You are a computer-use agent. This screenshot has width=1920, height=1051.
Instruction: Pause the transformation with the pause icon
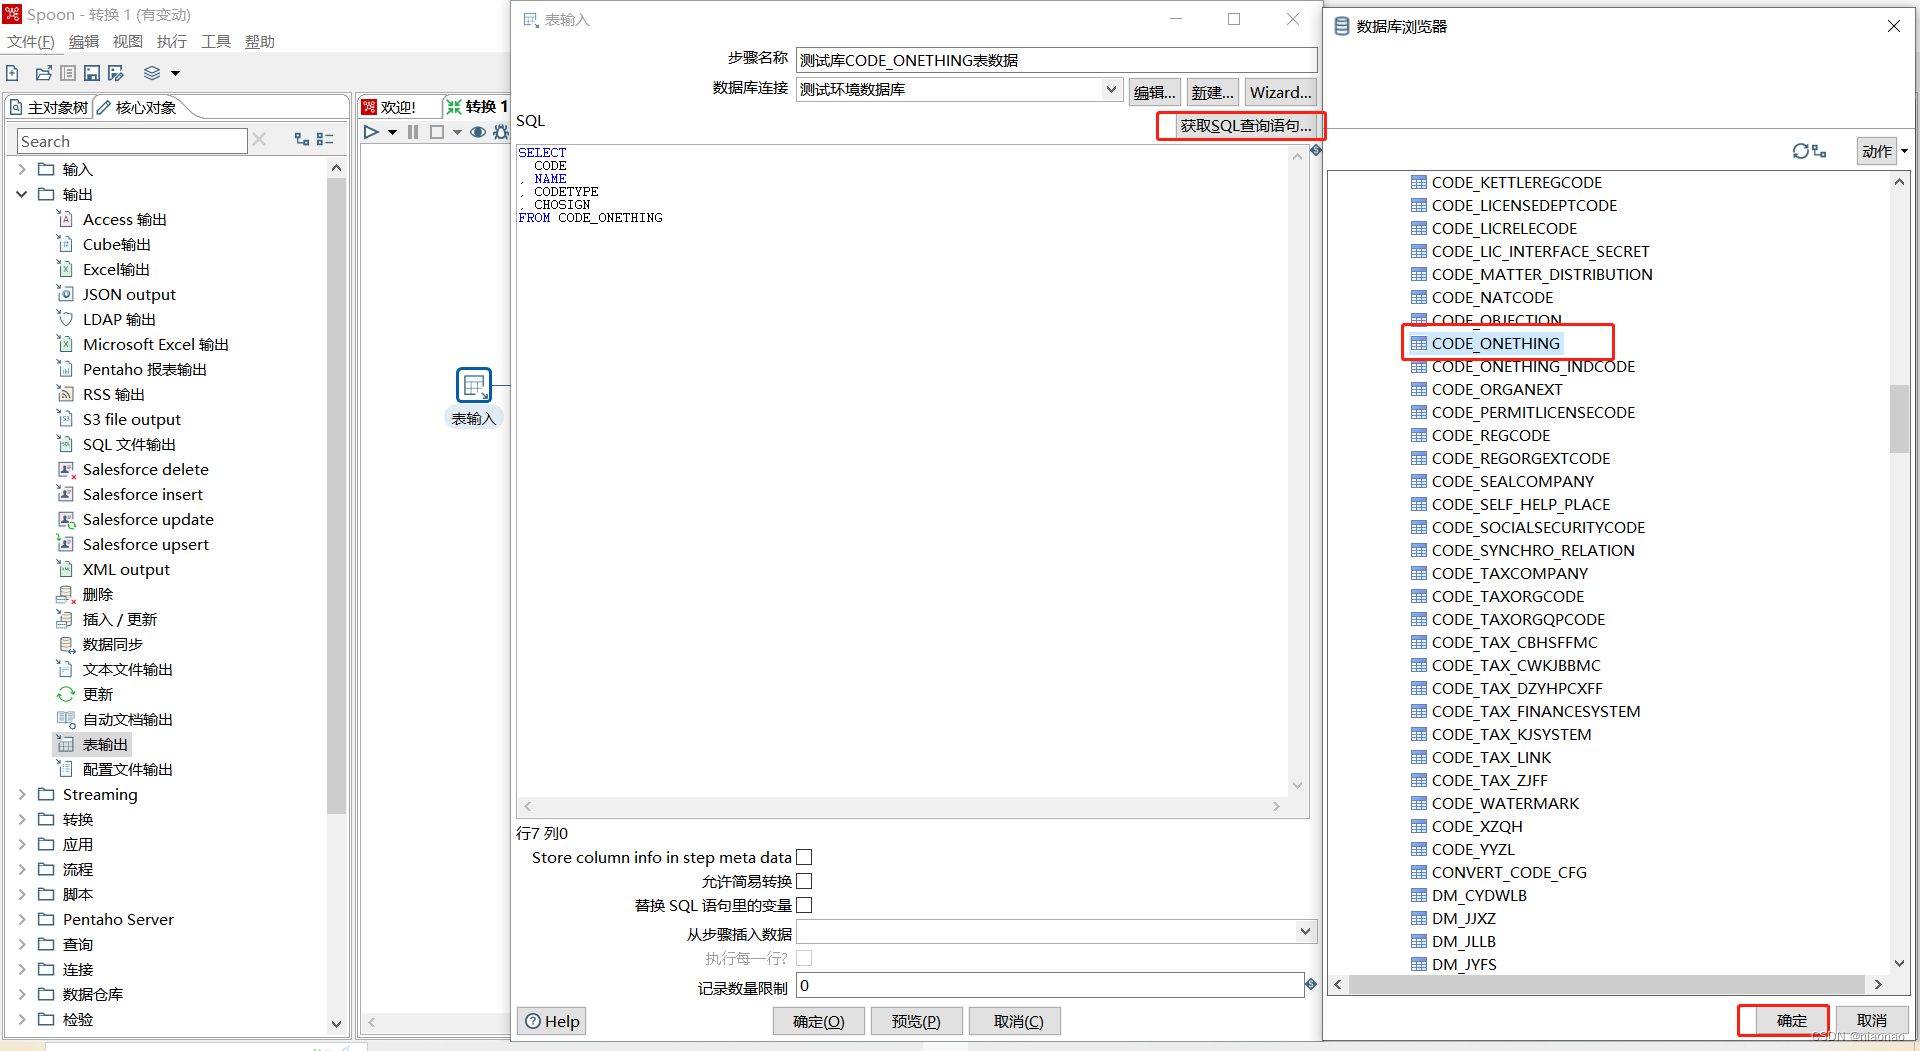coord(413,132)
